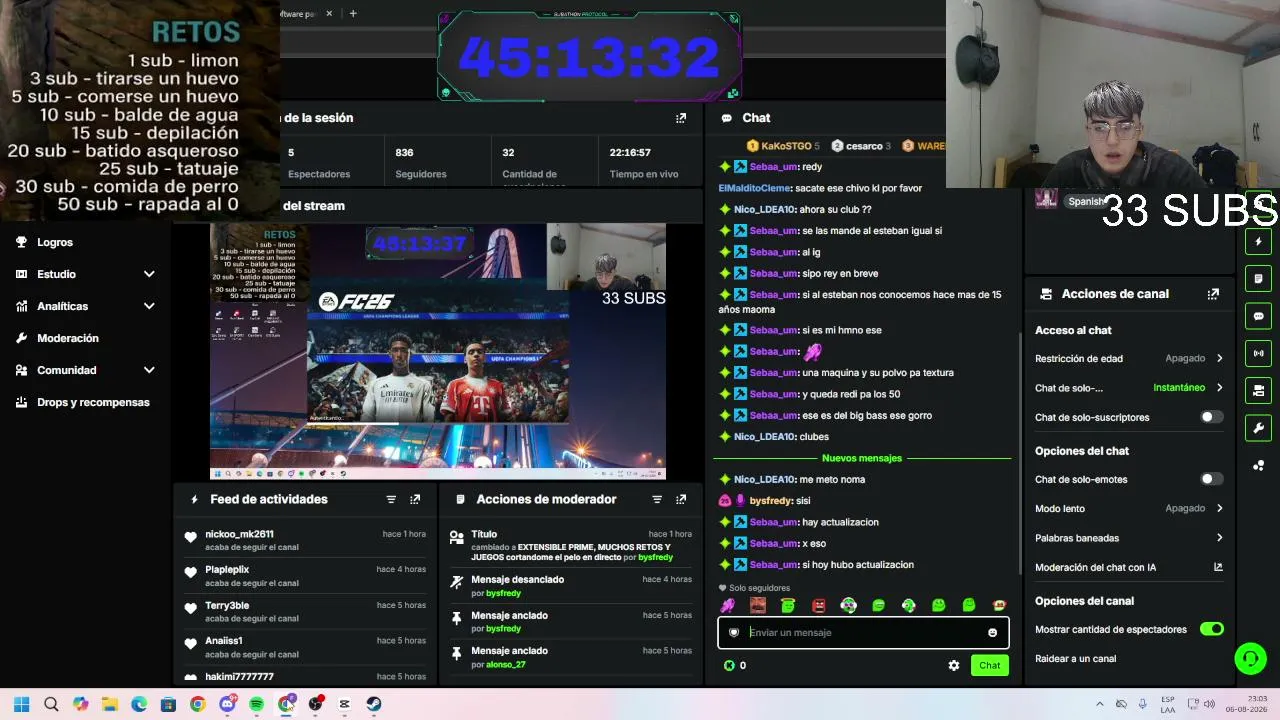Click Analiss1 in activity feed

224,641
